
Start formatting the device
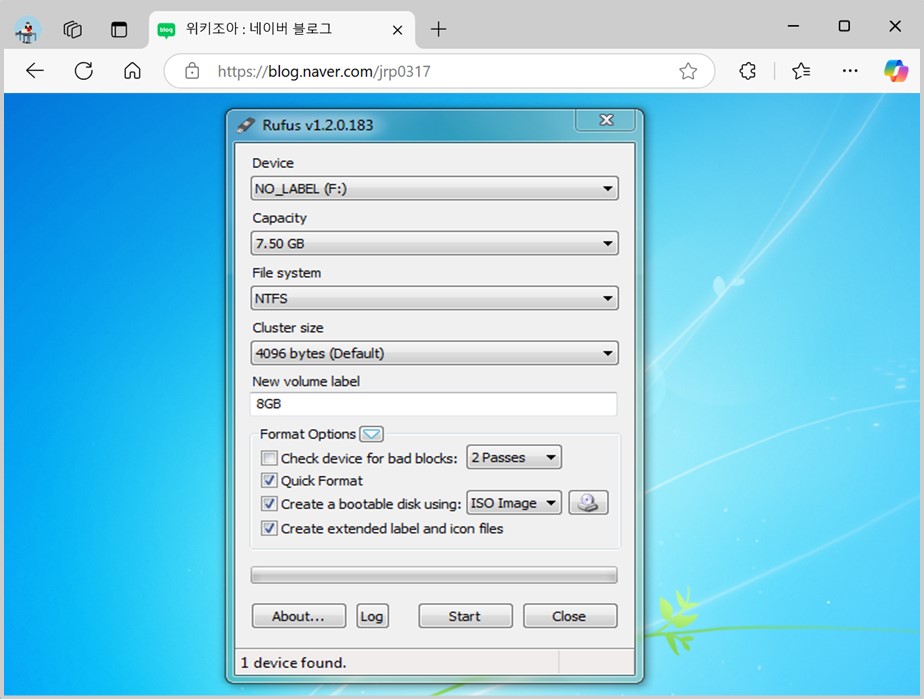pyautogui.click(x=465, y=616)
